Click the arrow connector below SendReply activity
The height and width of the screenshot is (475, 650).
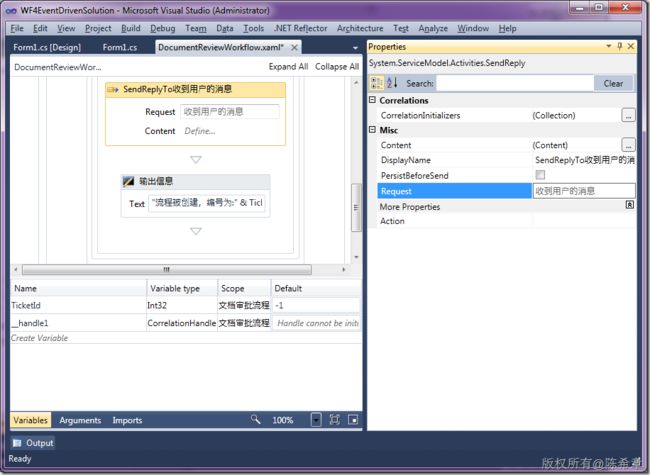pos(196,160)
